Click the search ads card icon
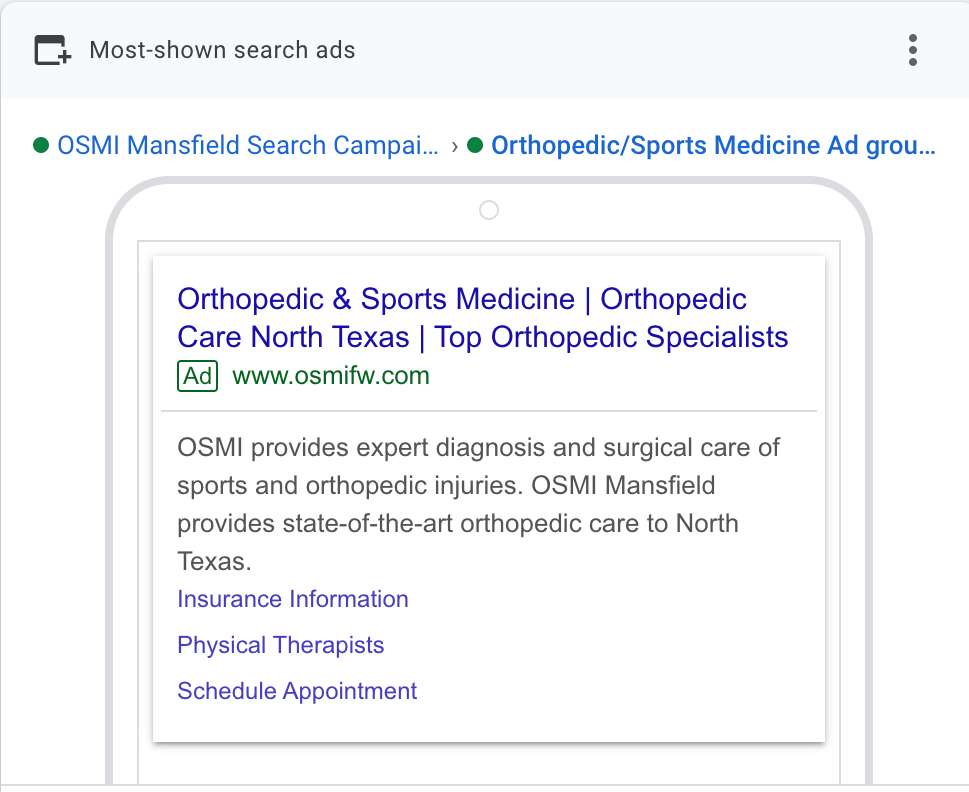This screenshot has width=969, height=792. click(x=53, y=50)
